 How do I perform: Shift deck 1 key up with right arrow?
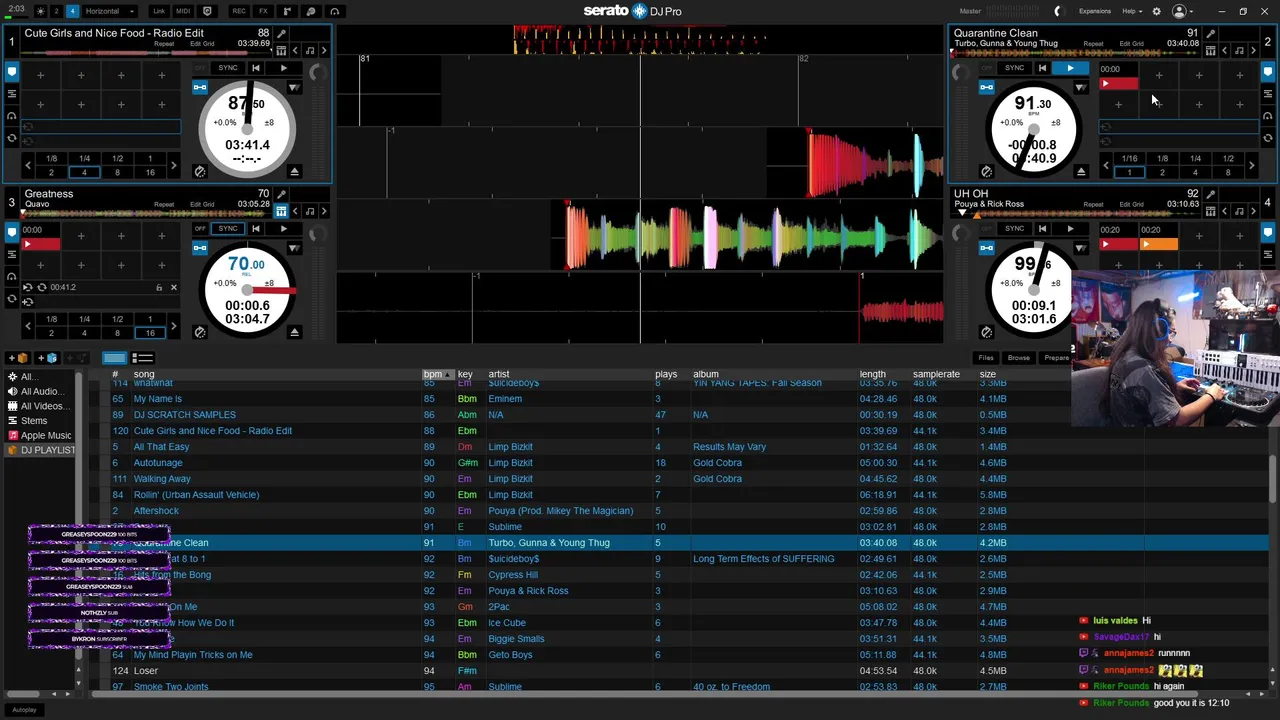point(324,50)
